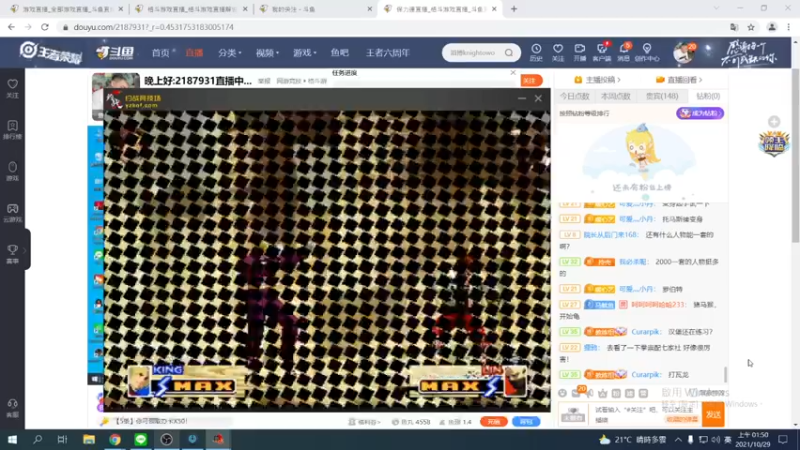The height and width of the screenshot is (450, 800).
Task: Click the 斗鱼 Douyu logo
Action: click(x=115, y=52)
